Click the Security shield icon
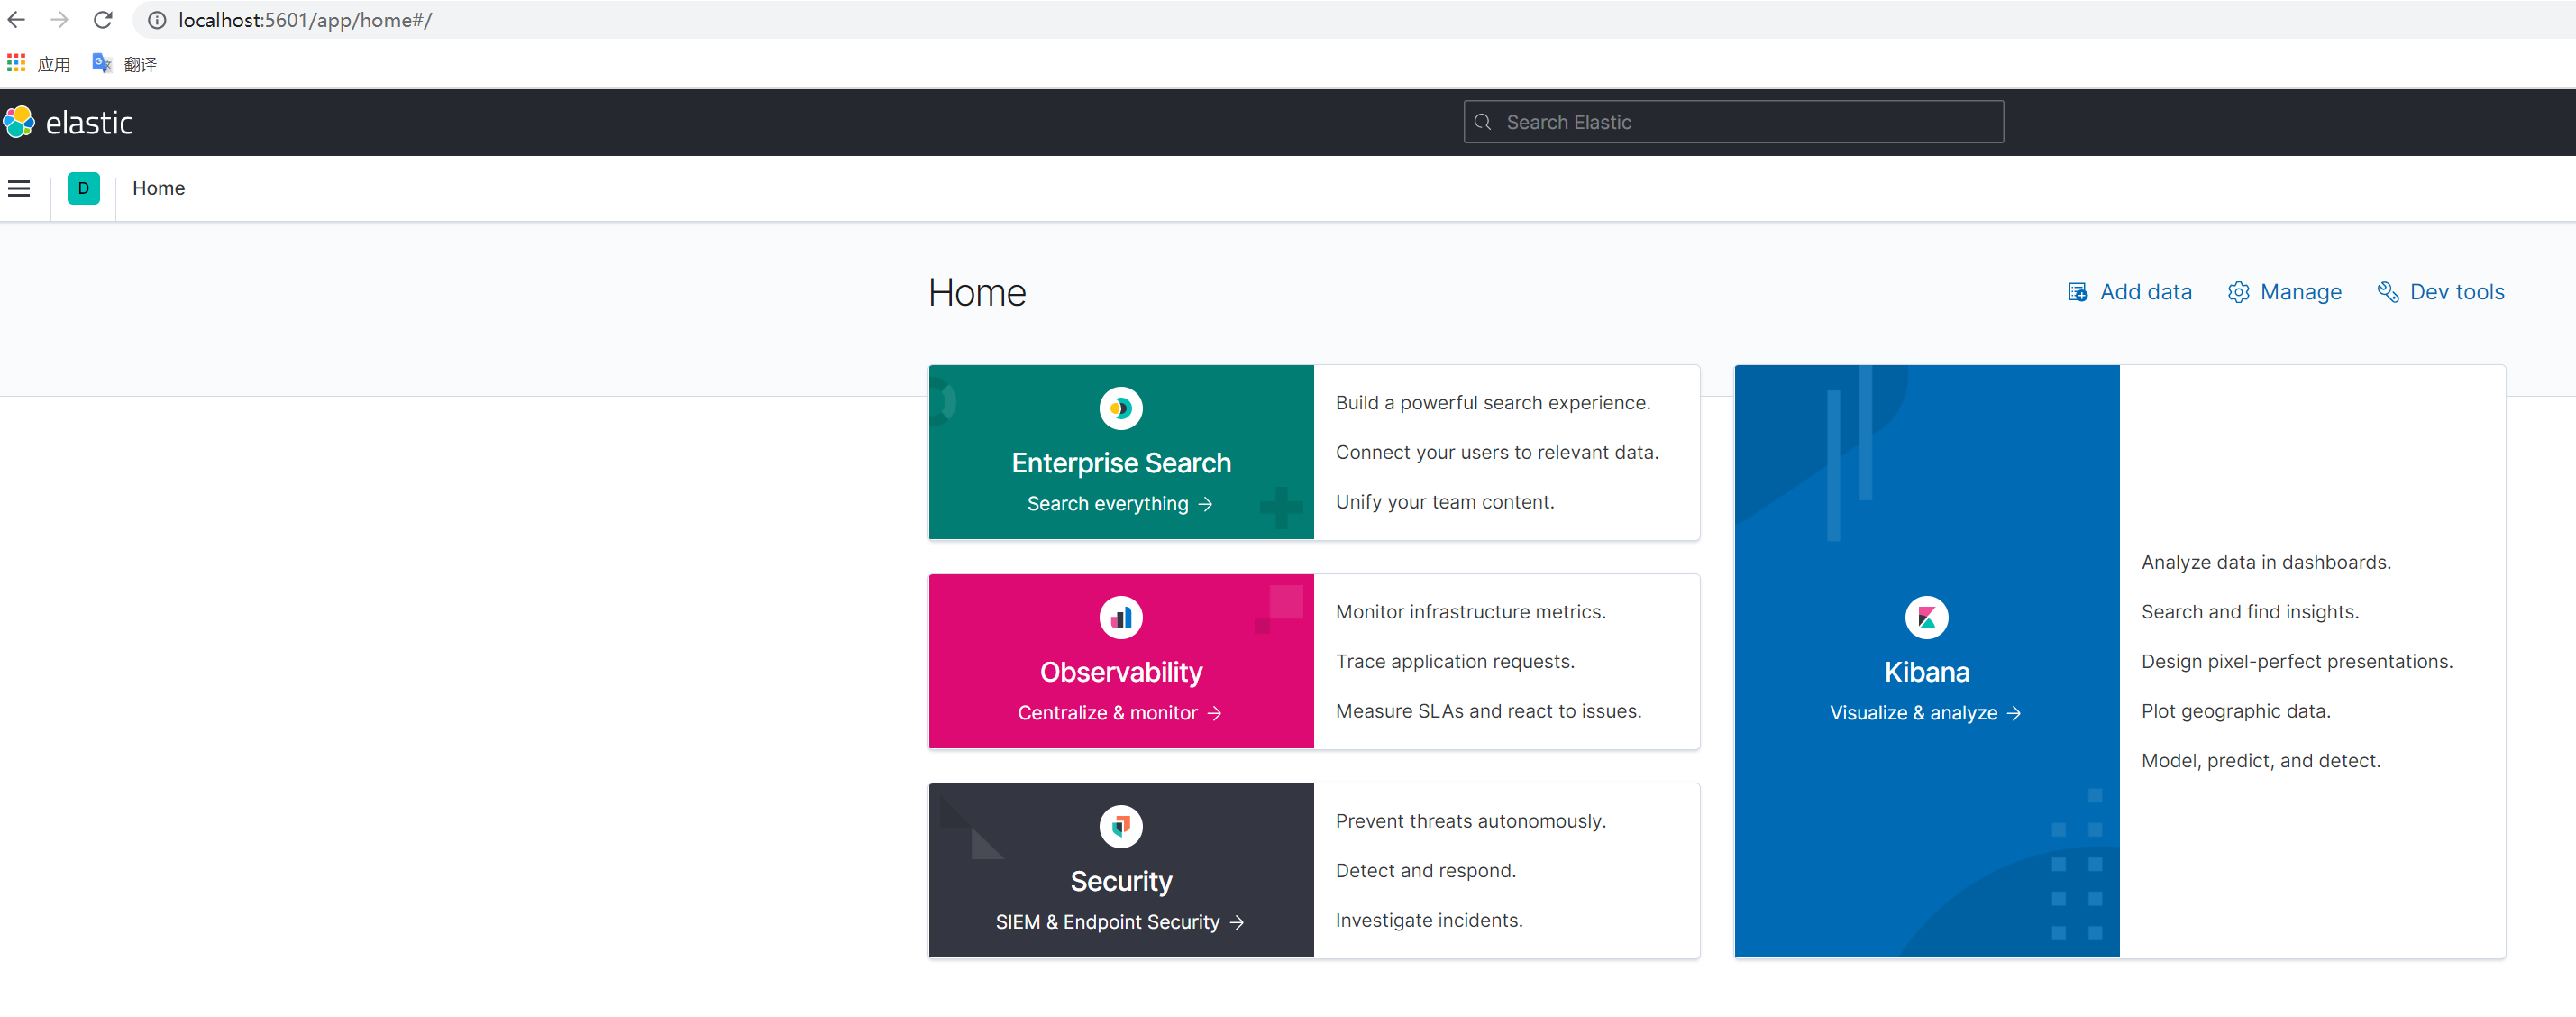The width and height of the screenshot is (2576, 1017). [1120, 826]
